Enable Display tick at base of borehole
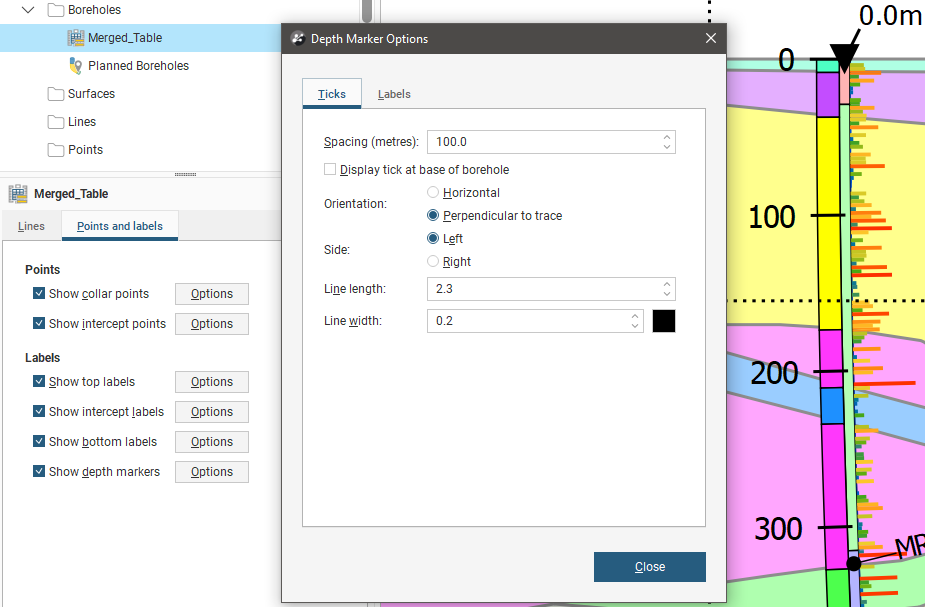 click(330, 169)
